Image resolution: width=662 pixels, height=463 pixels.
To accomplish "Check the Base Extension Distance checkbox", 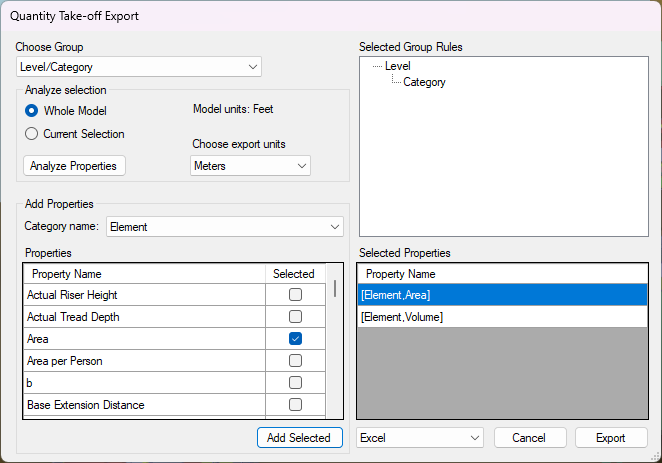I will [295, 404].
